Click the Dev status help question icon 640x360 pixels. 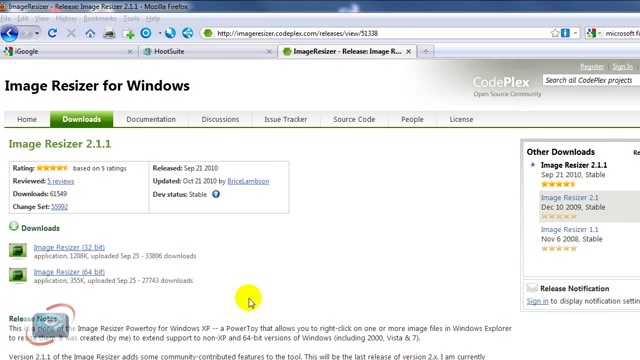pos(216,194)
